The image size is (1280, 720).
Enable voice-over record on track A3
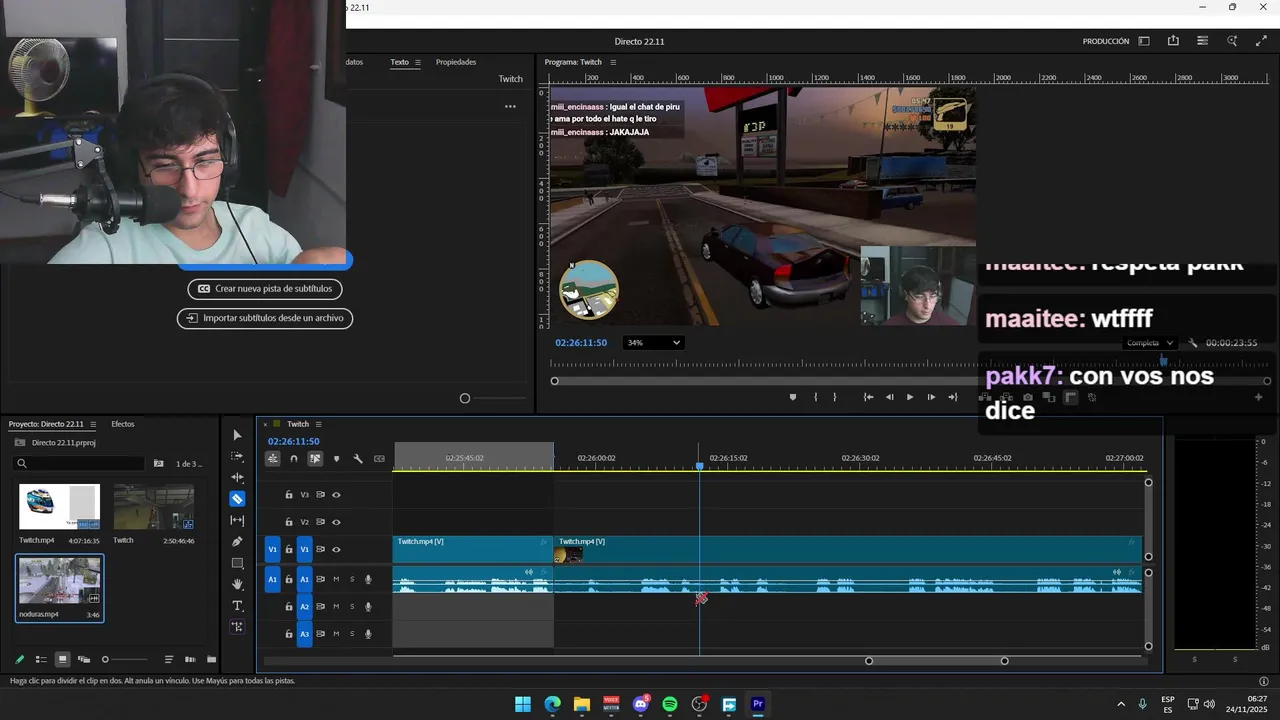pyautogui.click(x=368, y=634)
